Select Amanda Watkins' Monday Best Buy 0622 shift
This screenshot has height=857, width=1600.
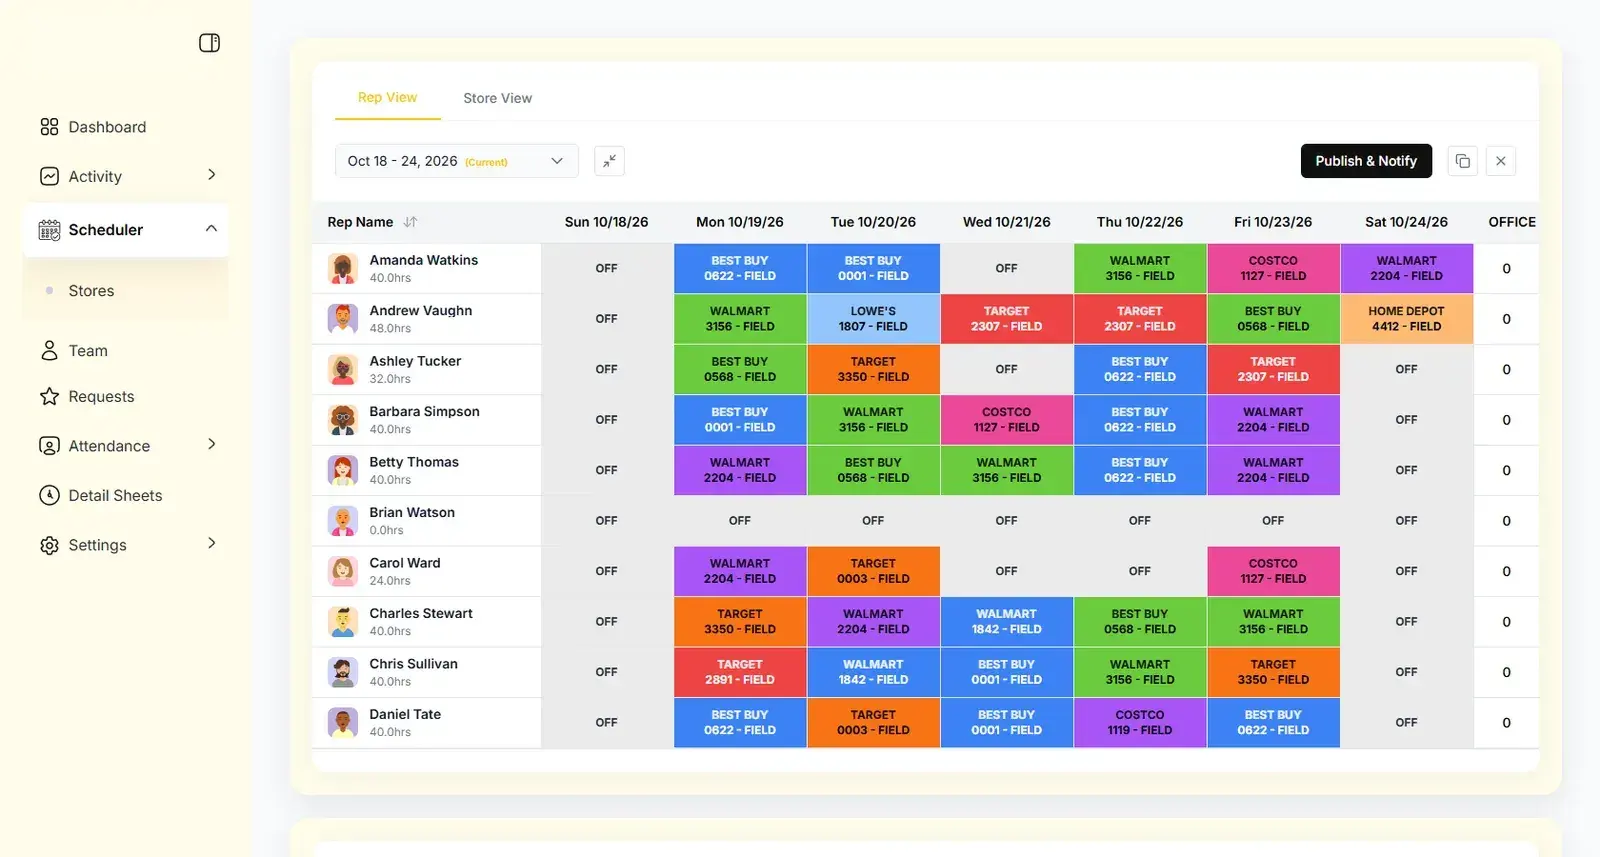pyautogui.click(x=740, y=268)
